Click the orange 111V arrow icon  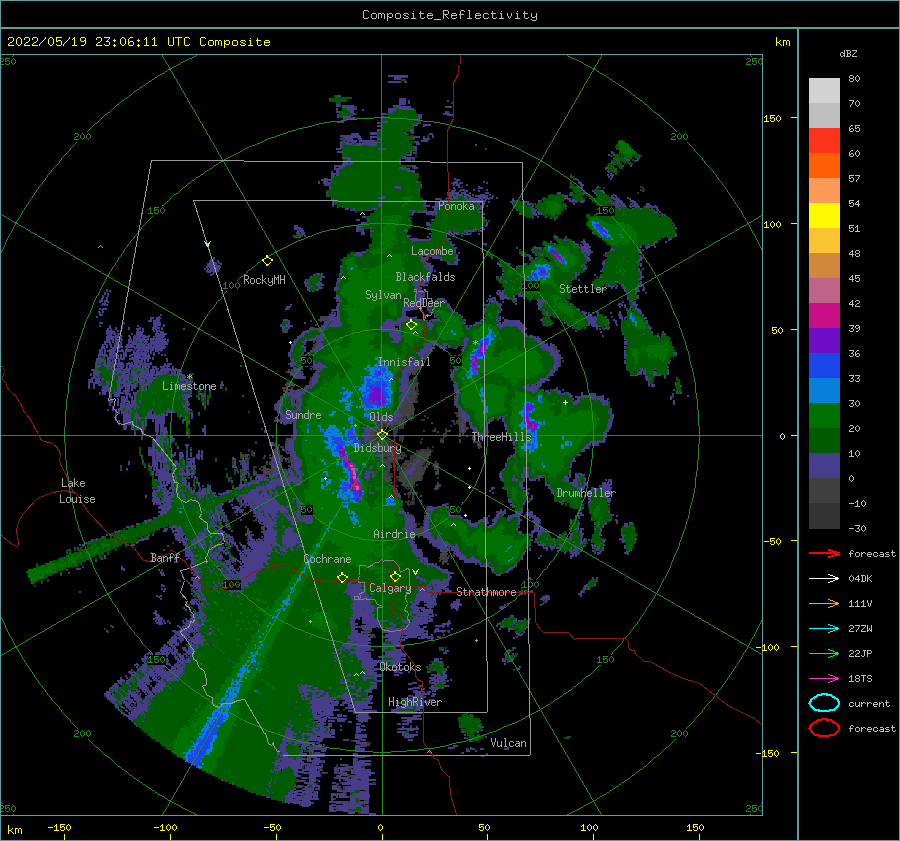824,603
